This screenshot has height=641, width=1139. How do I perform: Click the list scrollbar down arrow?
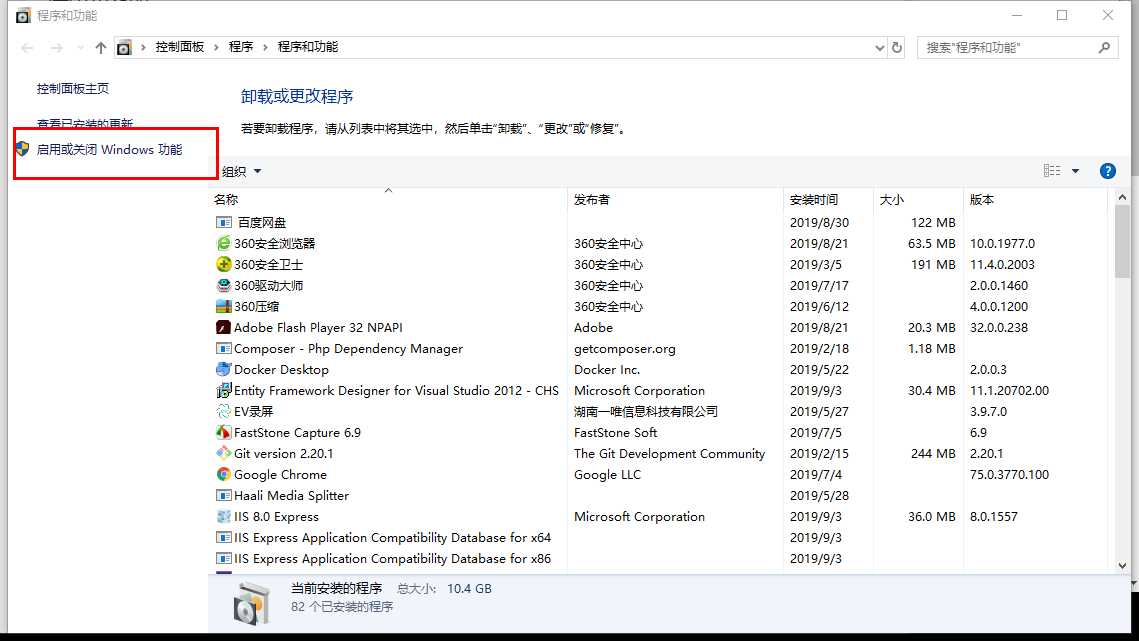coord(1122,565)
